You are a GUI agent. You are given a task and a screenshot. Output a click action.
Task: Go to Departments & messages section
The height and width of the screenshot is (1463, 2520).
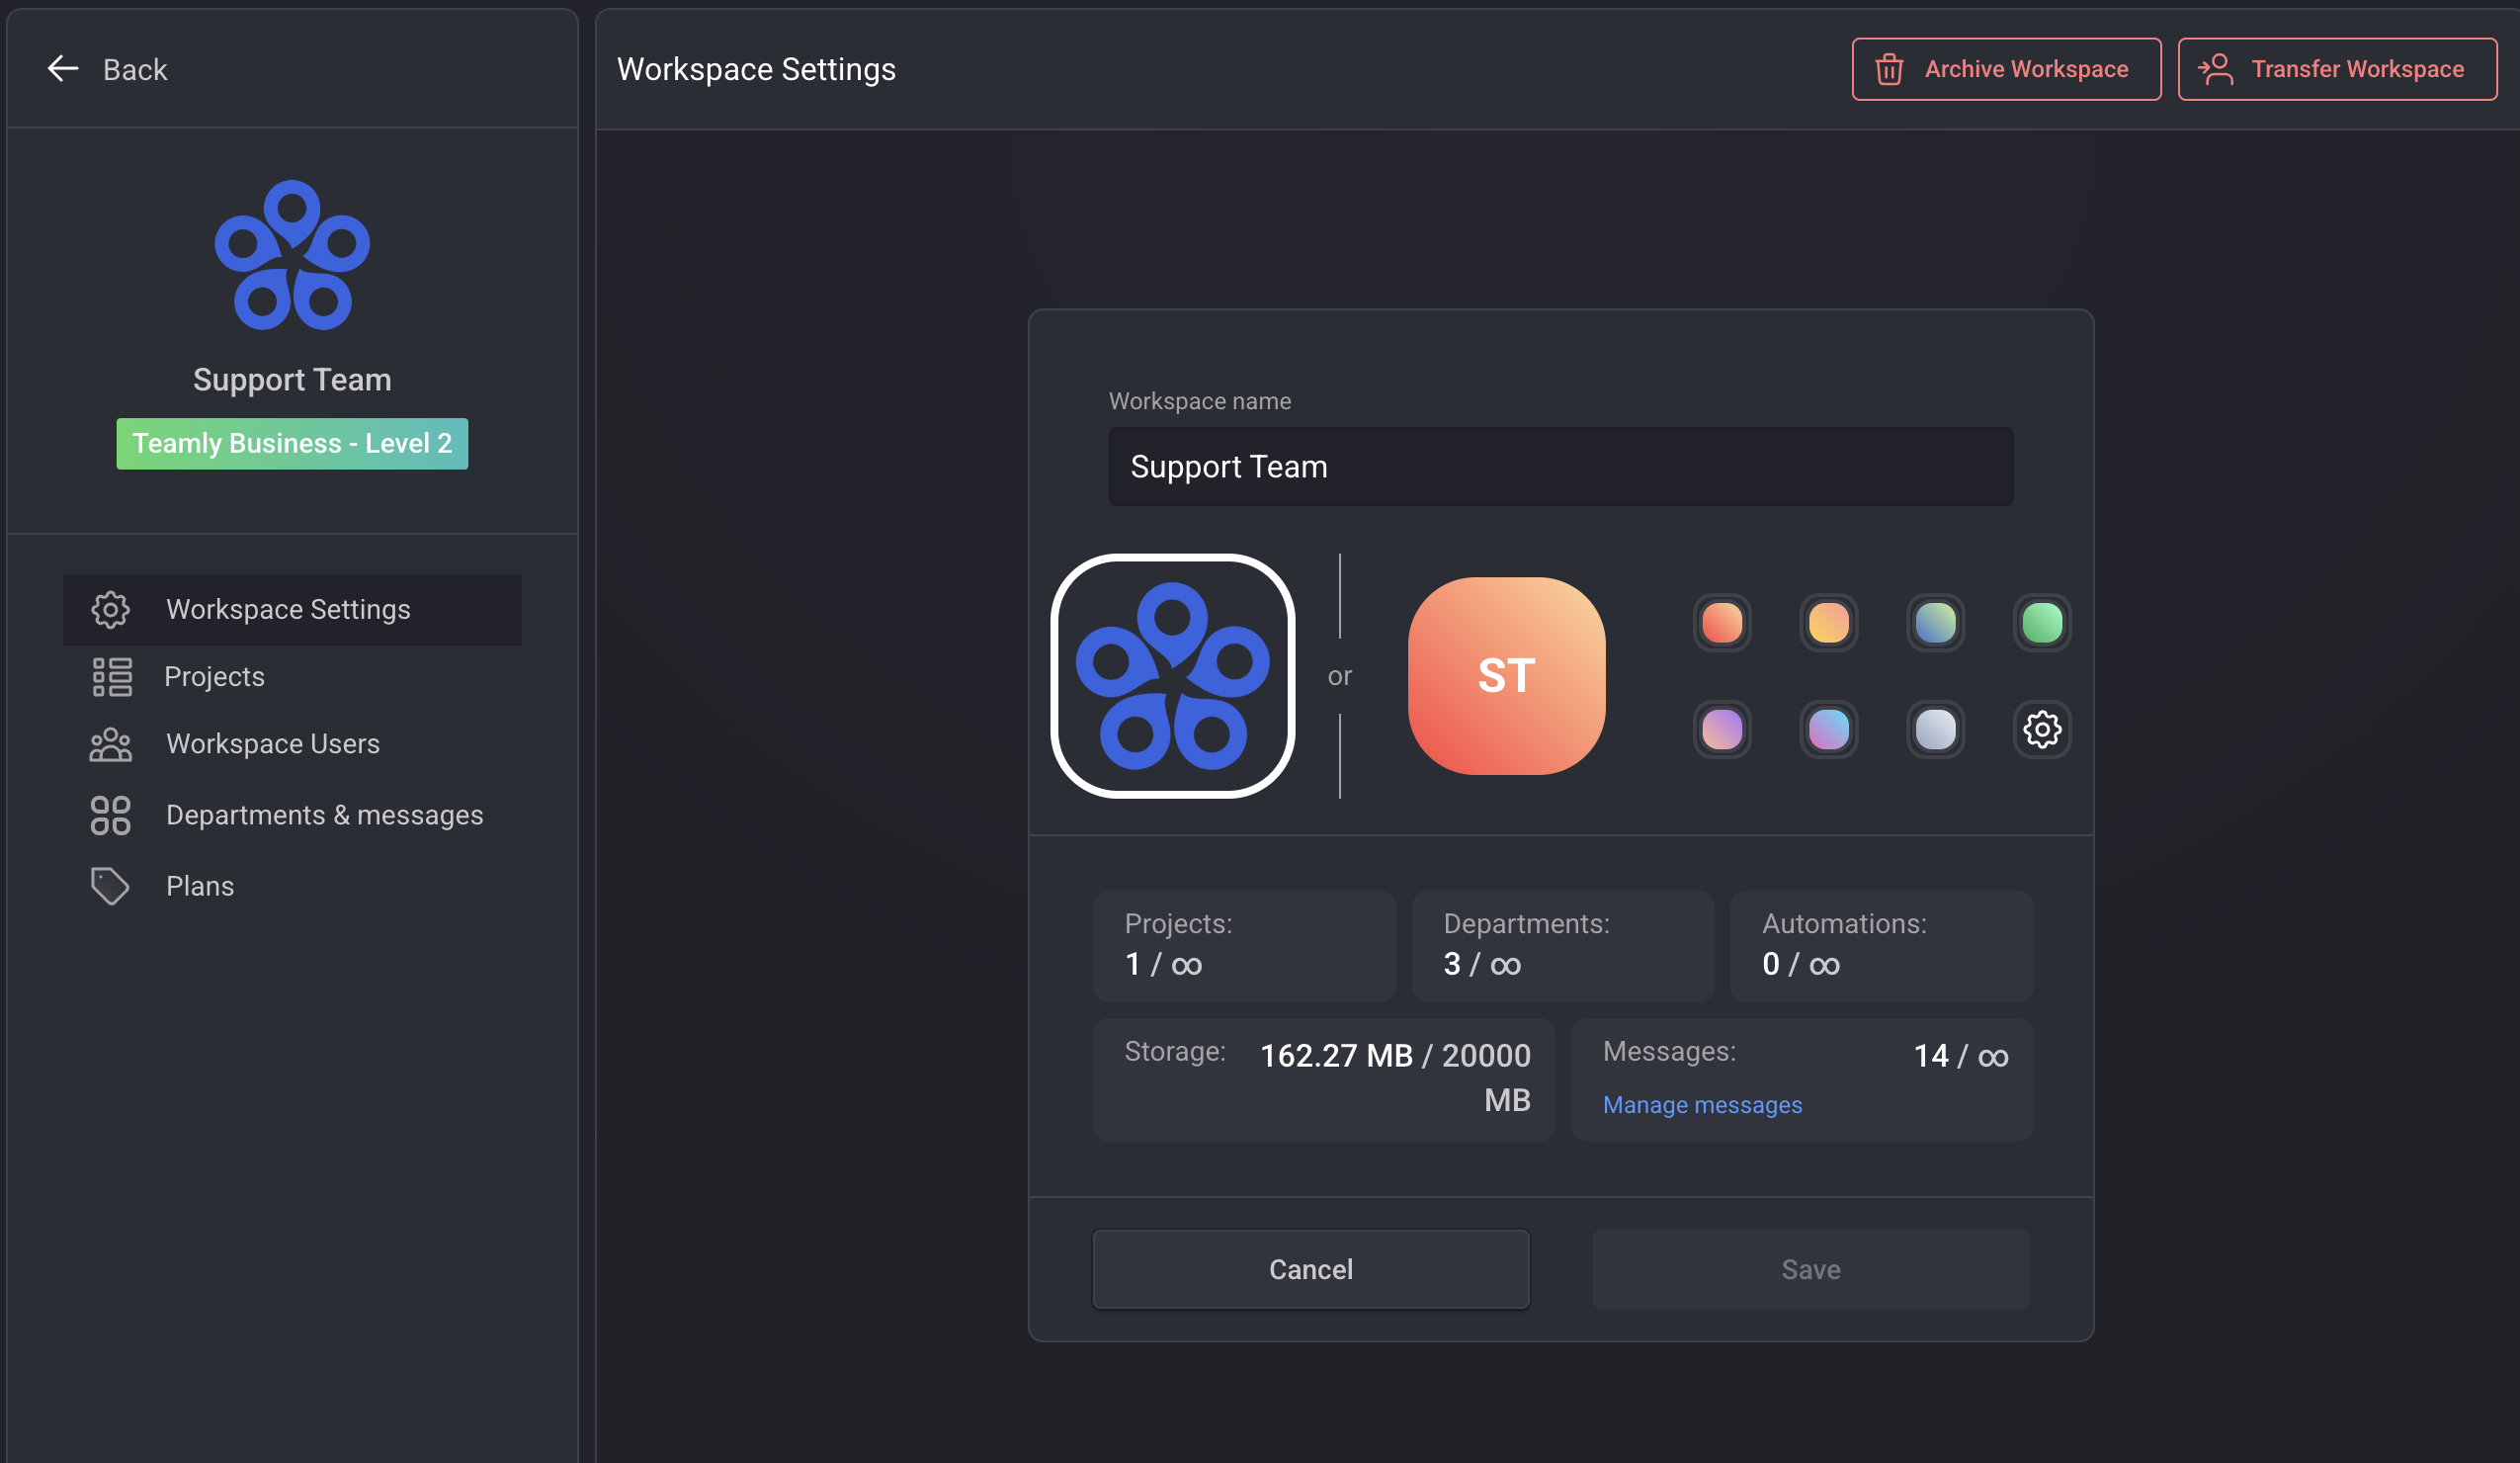(x=324, y=815)
